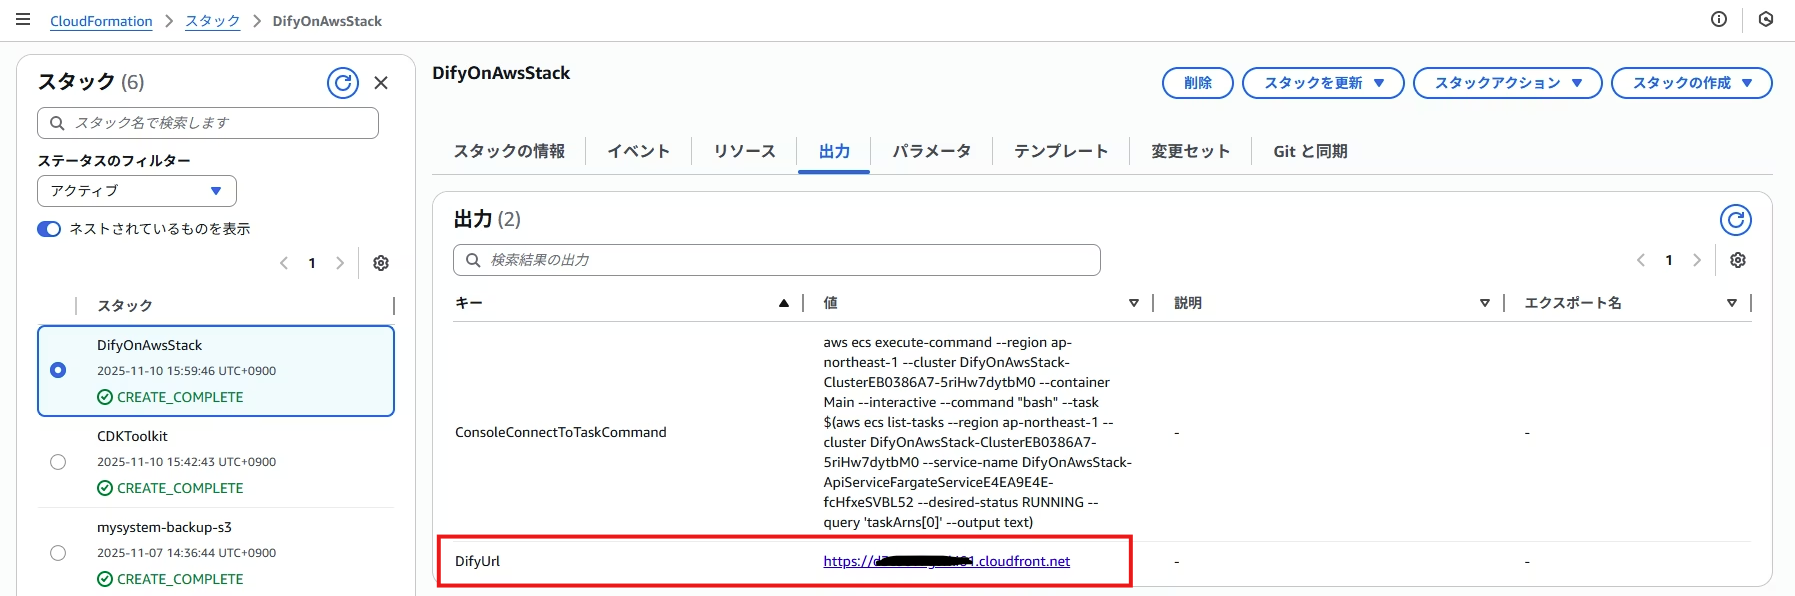This screenshot has height=596, width=1795.
Task: Expand the スタックを更新 dropdown
Action: click(1323, 83)
